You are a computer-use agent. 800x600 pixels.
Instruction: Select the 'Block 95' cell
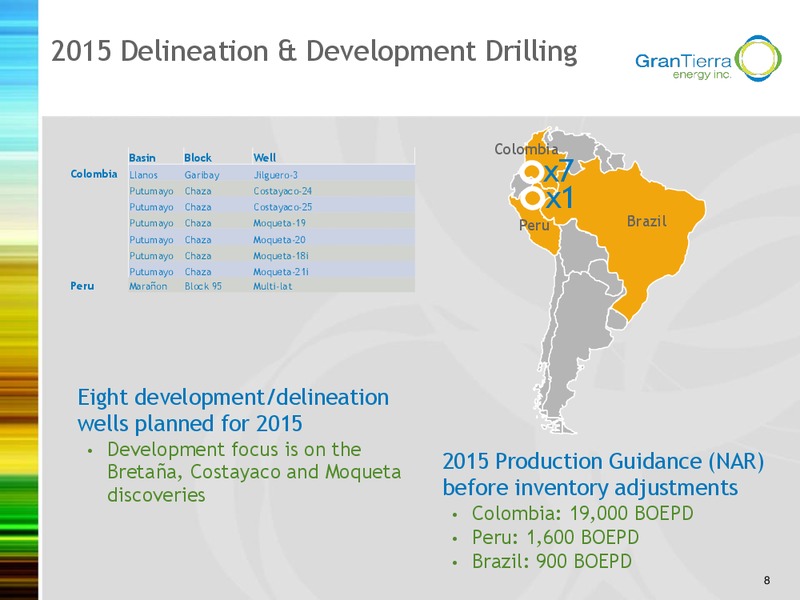click(203, 286)
